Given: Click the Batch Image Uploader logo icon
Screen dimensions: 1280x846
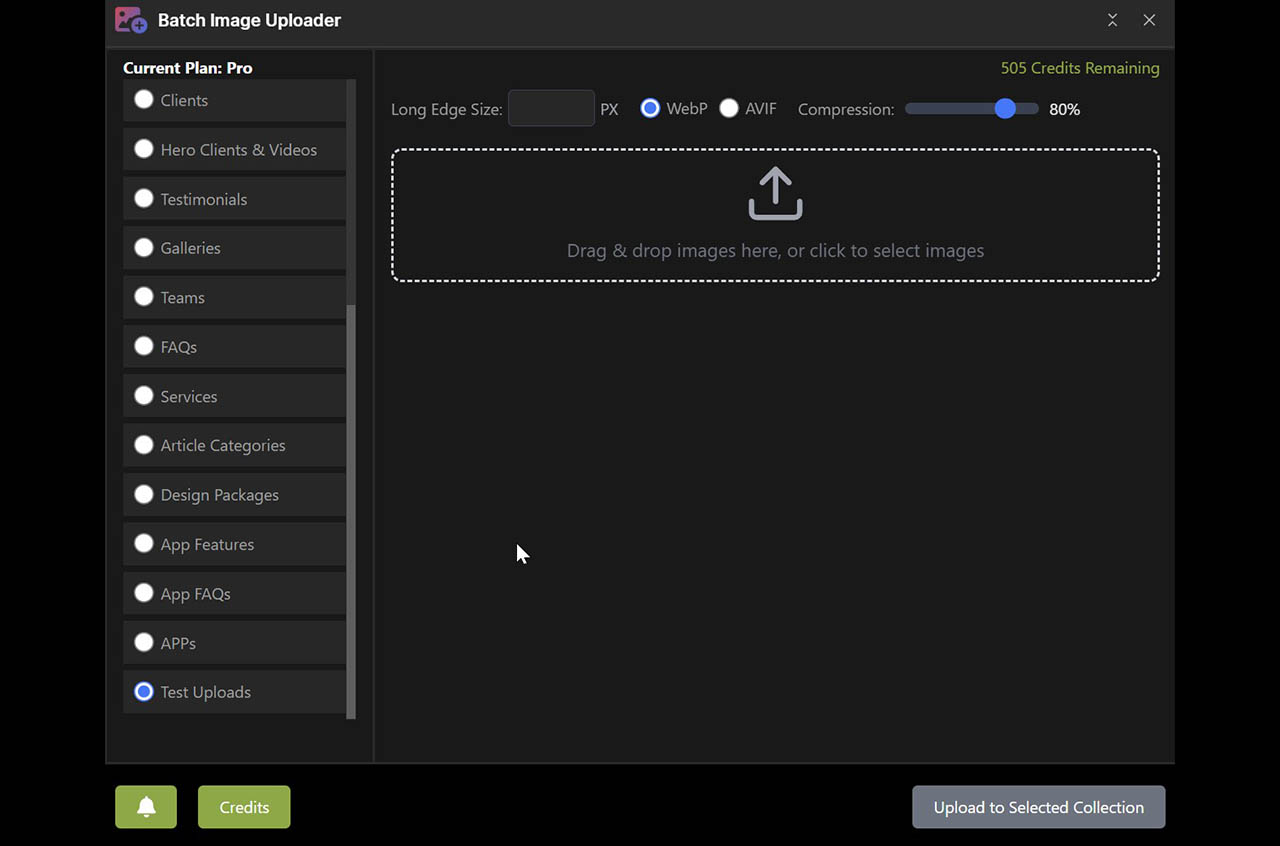Looking at the screenshot, I should (131, 20).
